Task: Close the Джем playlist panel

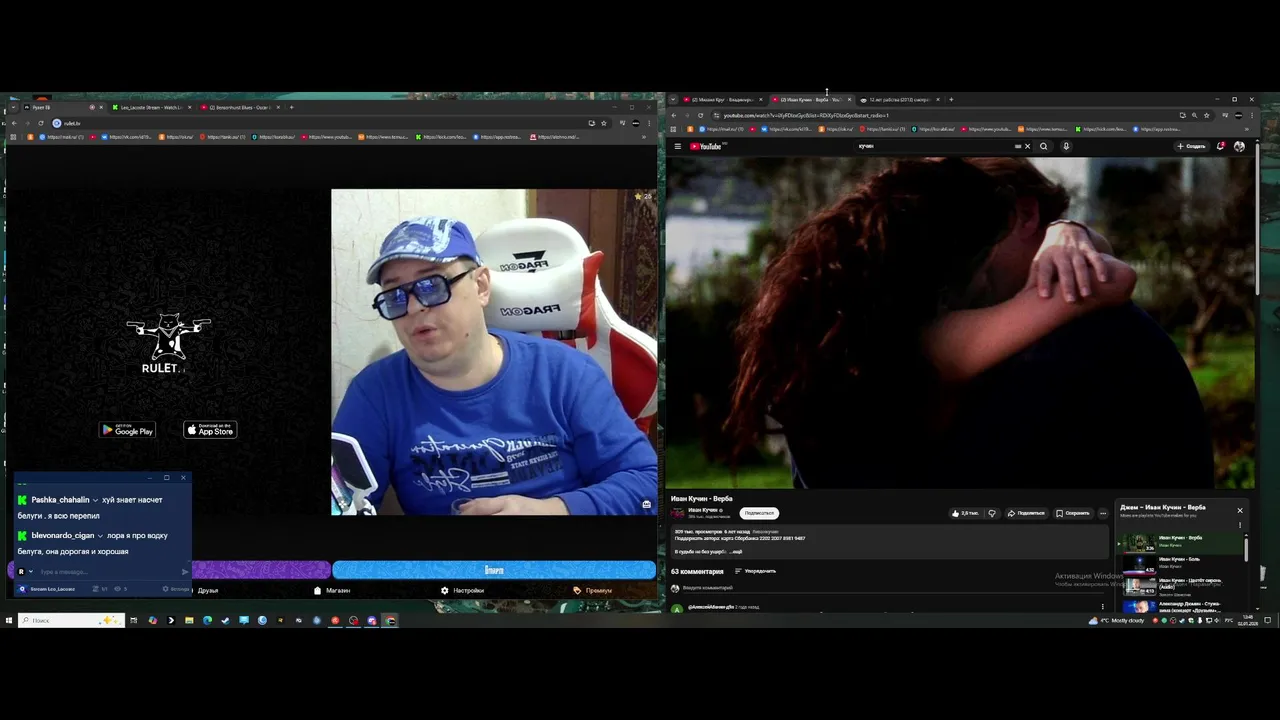Action: (1240, 510)
